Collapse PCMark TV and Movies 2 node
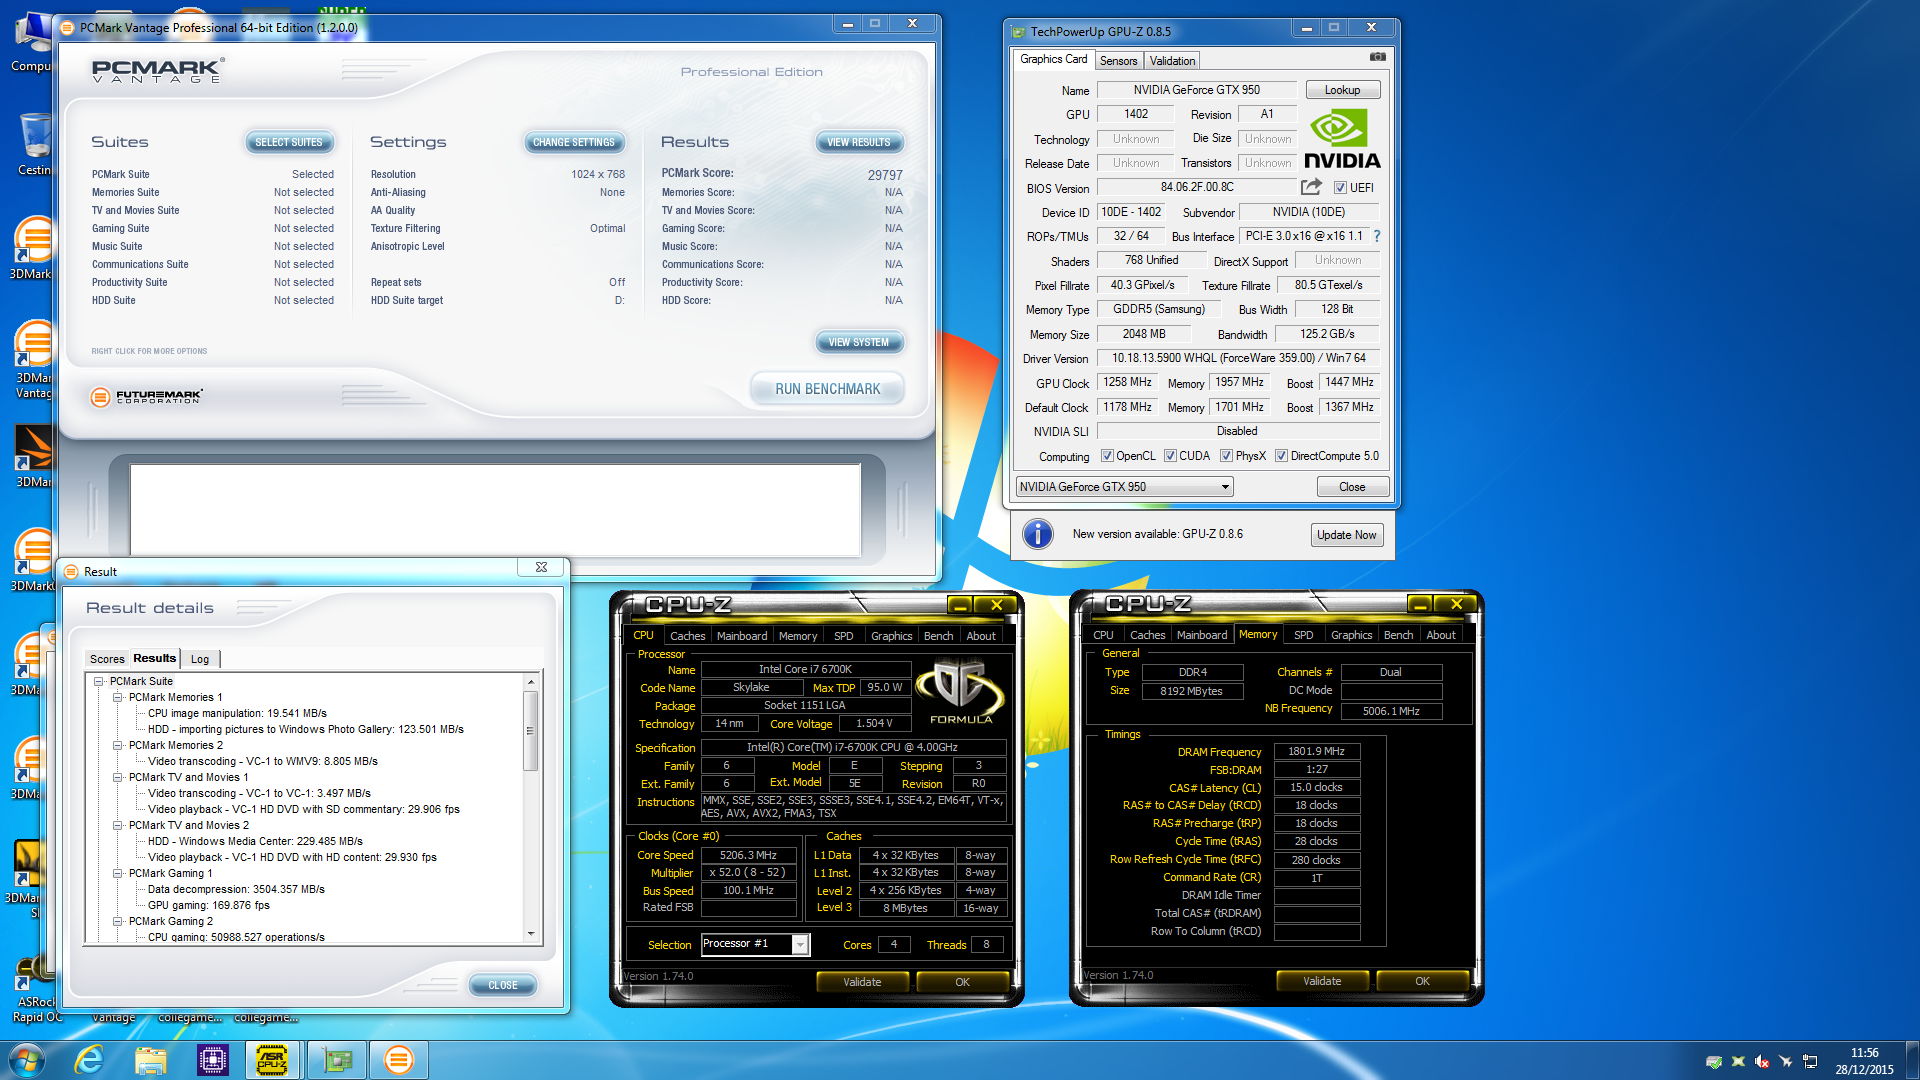This screenshot has width=1920, height=1080. 118,826
